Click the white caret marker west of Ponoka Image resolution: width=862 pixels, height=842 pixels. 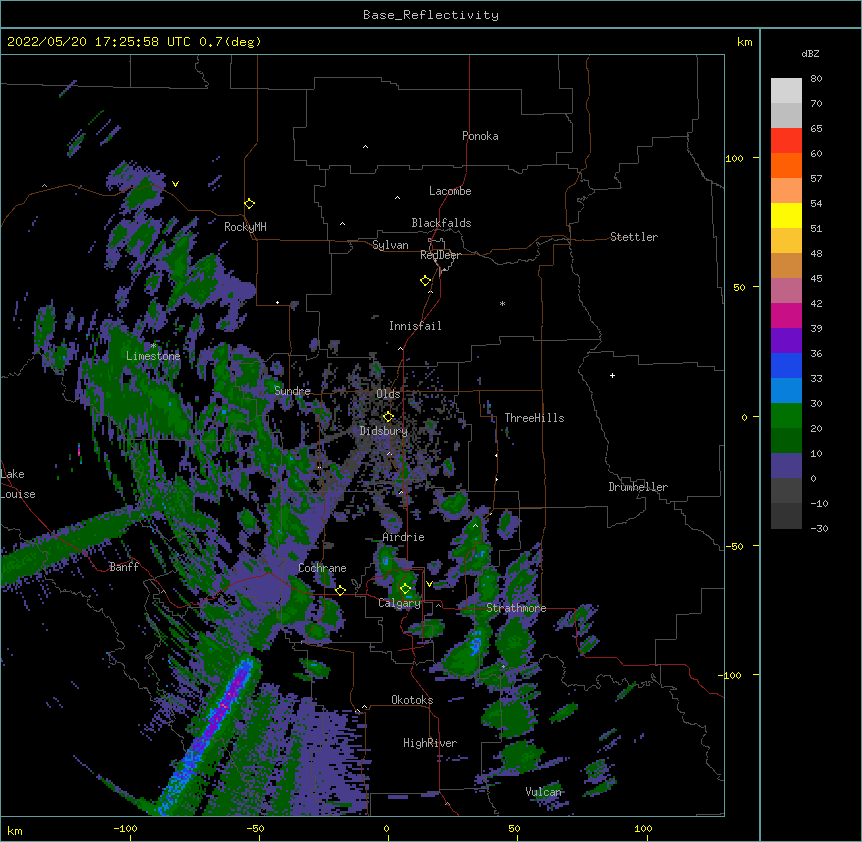click(365, 147)
